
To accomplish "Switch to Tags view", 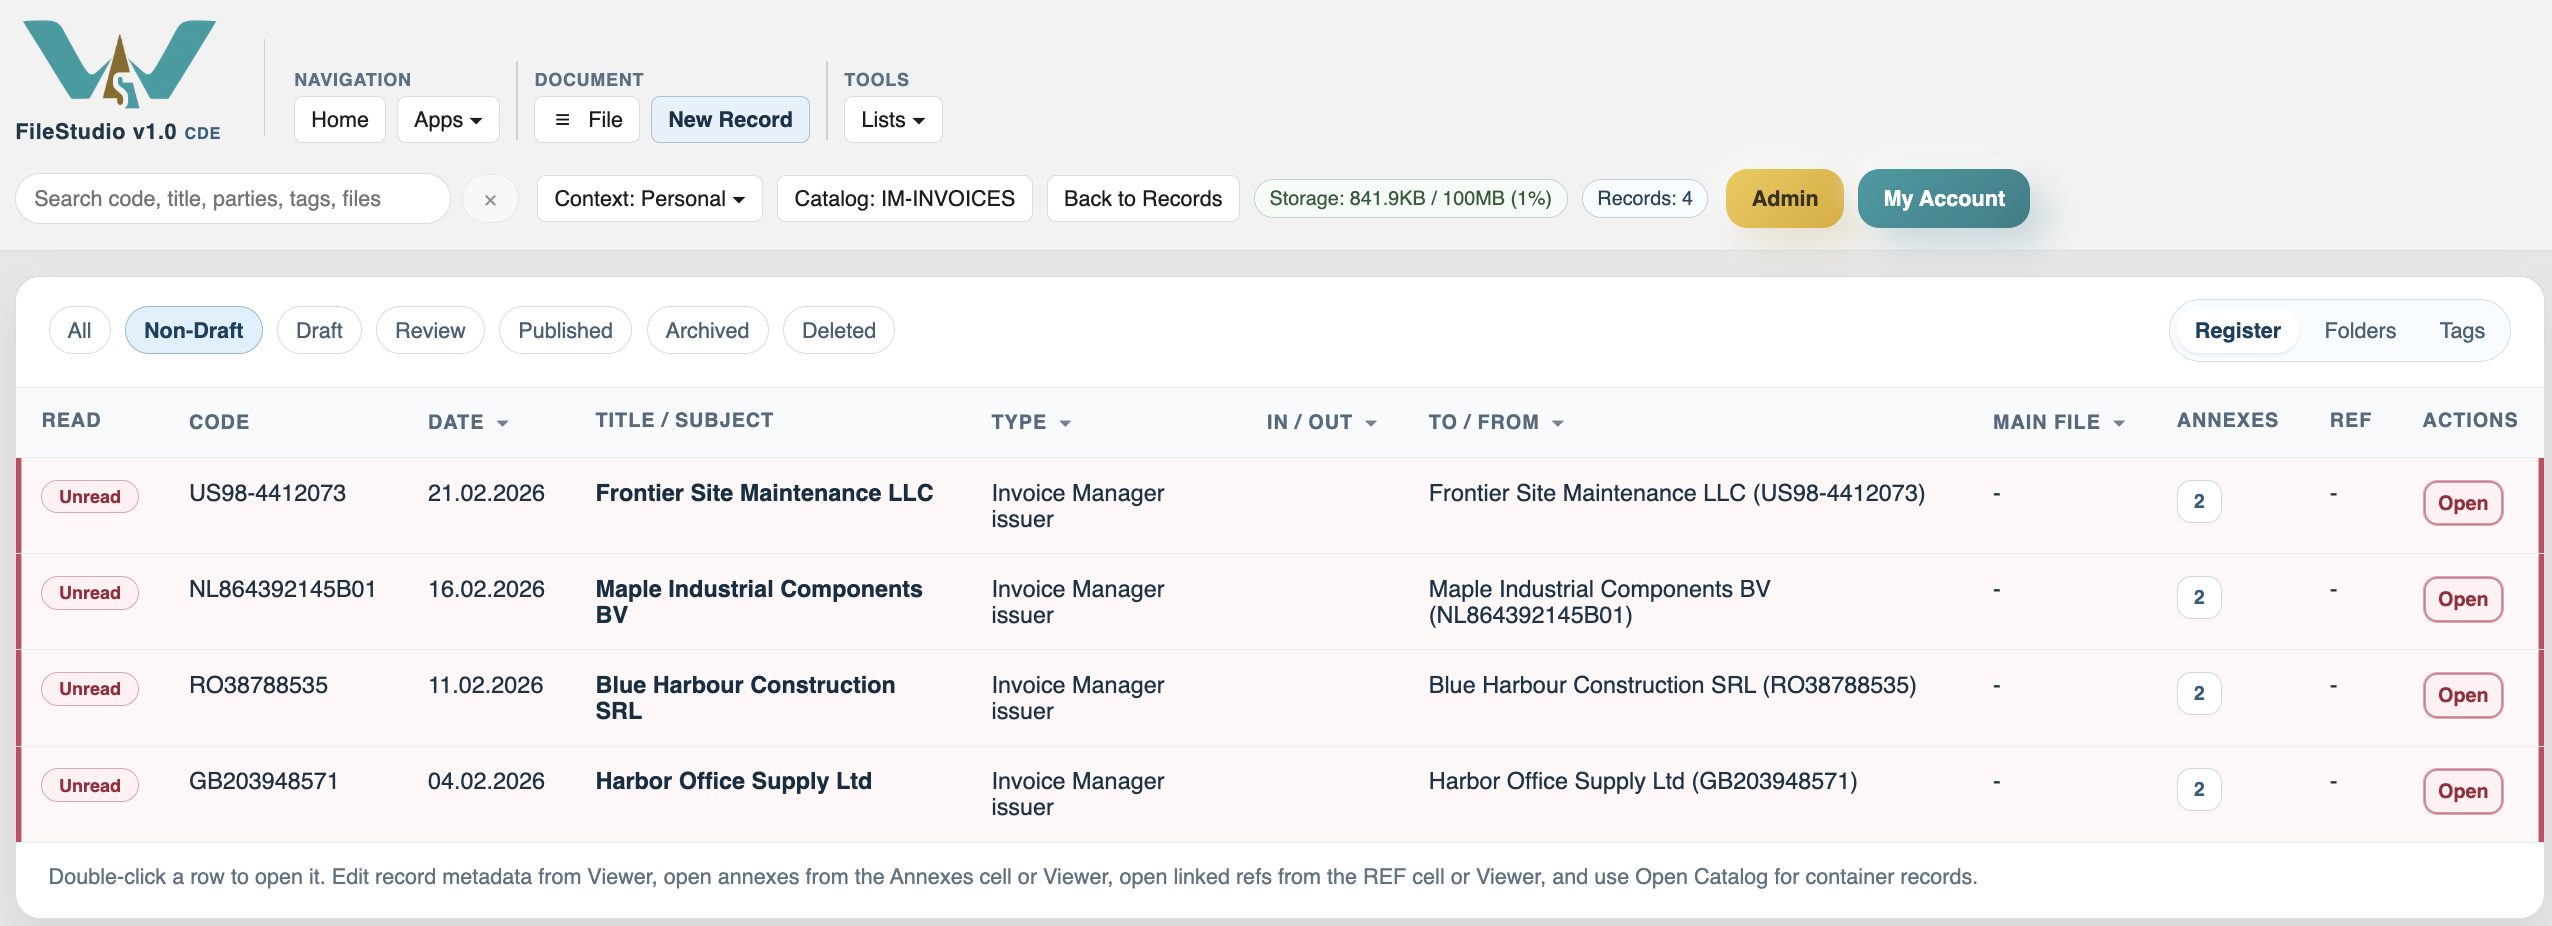I will click(2462, 330).
